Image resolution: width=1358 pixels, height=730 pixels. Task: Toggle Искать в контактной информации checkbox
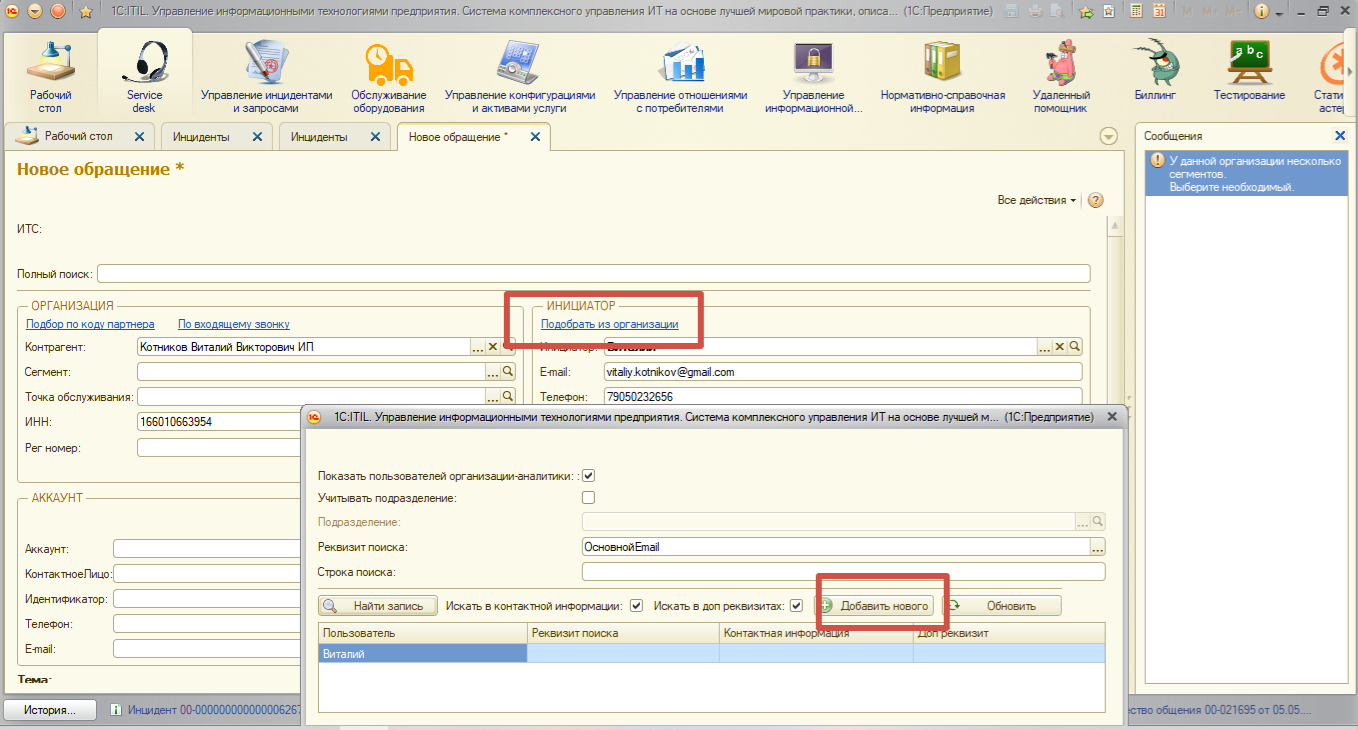click(636, 605)
